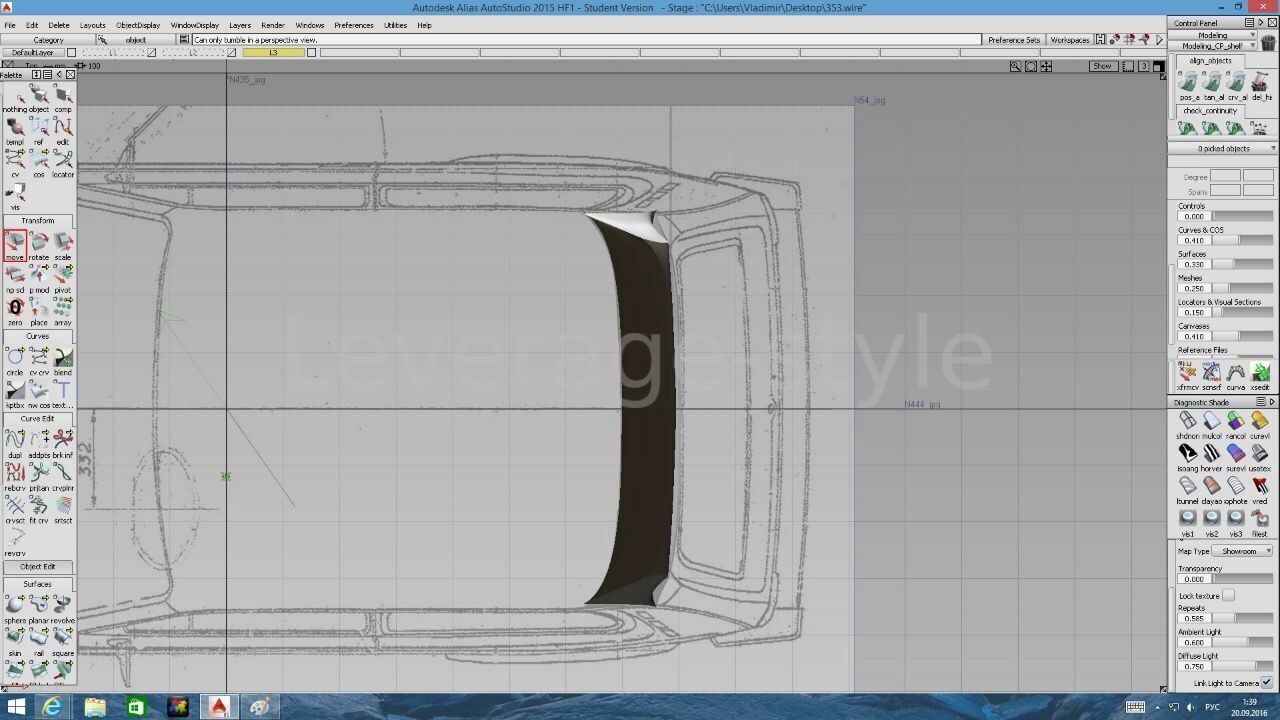Viewport: 1280px width, 720px height.
Task: Click the Preference Sets button
Action: click(1013, 40)
